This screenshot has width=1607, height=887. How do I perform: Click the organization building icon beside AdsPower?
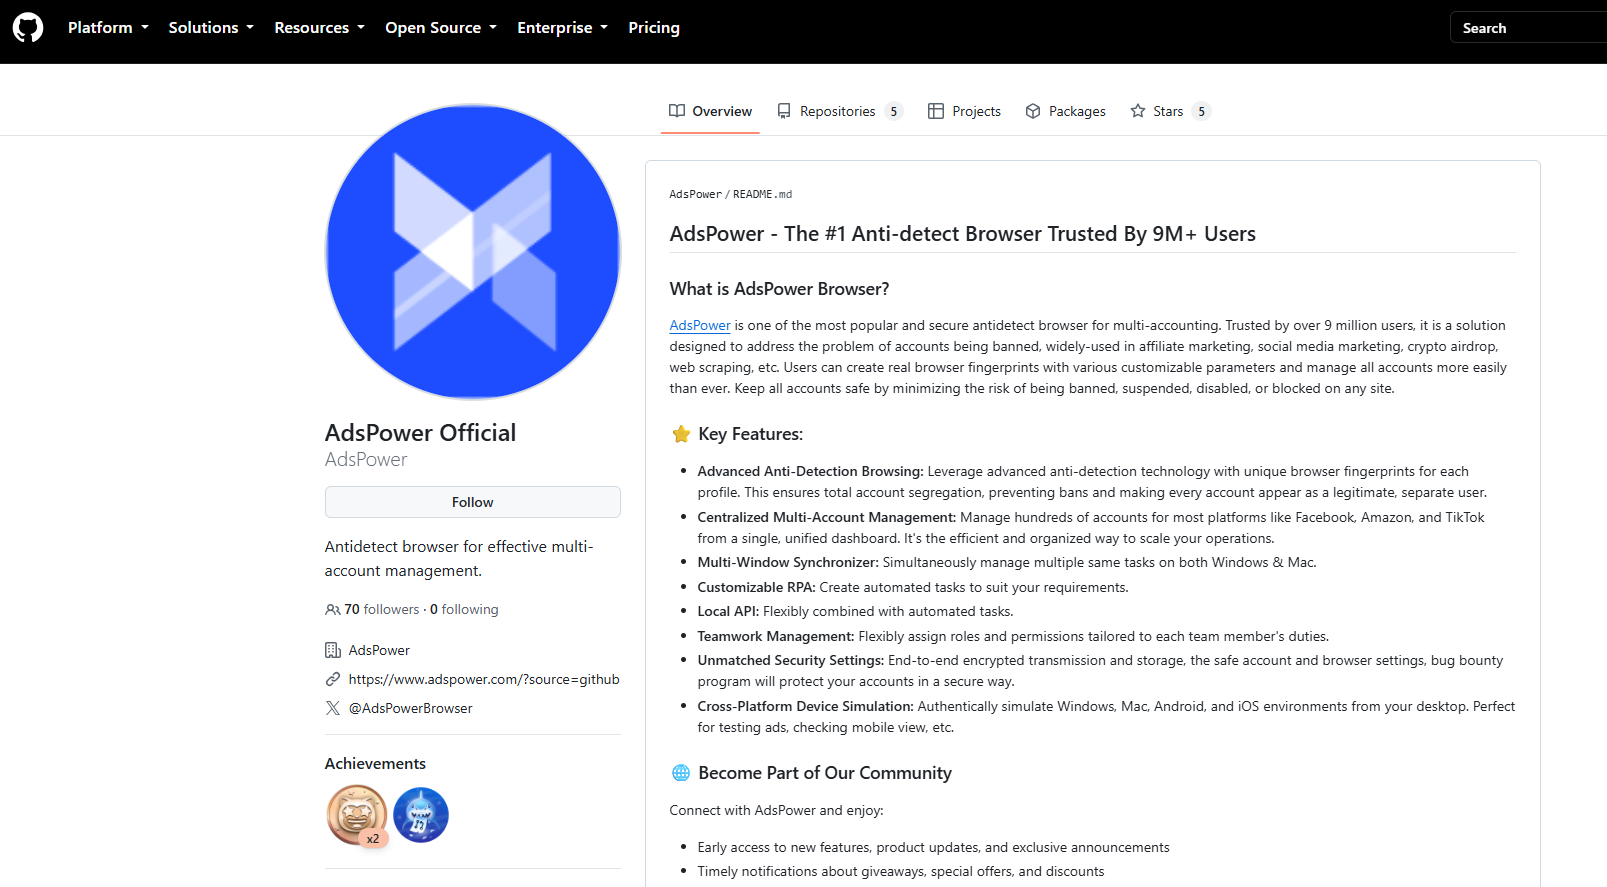pos(333,651)
